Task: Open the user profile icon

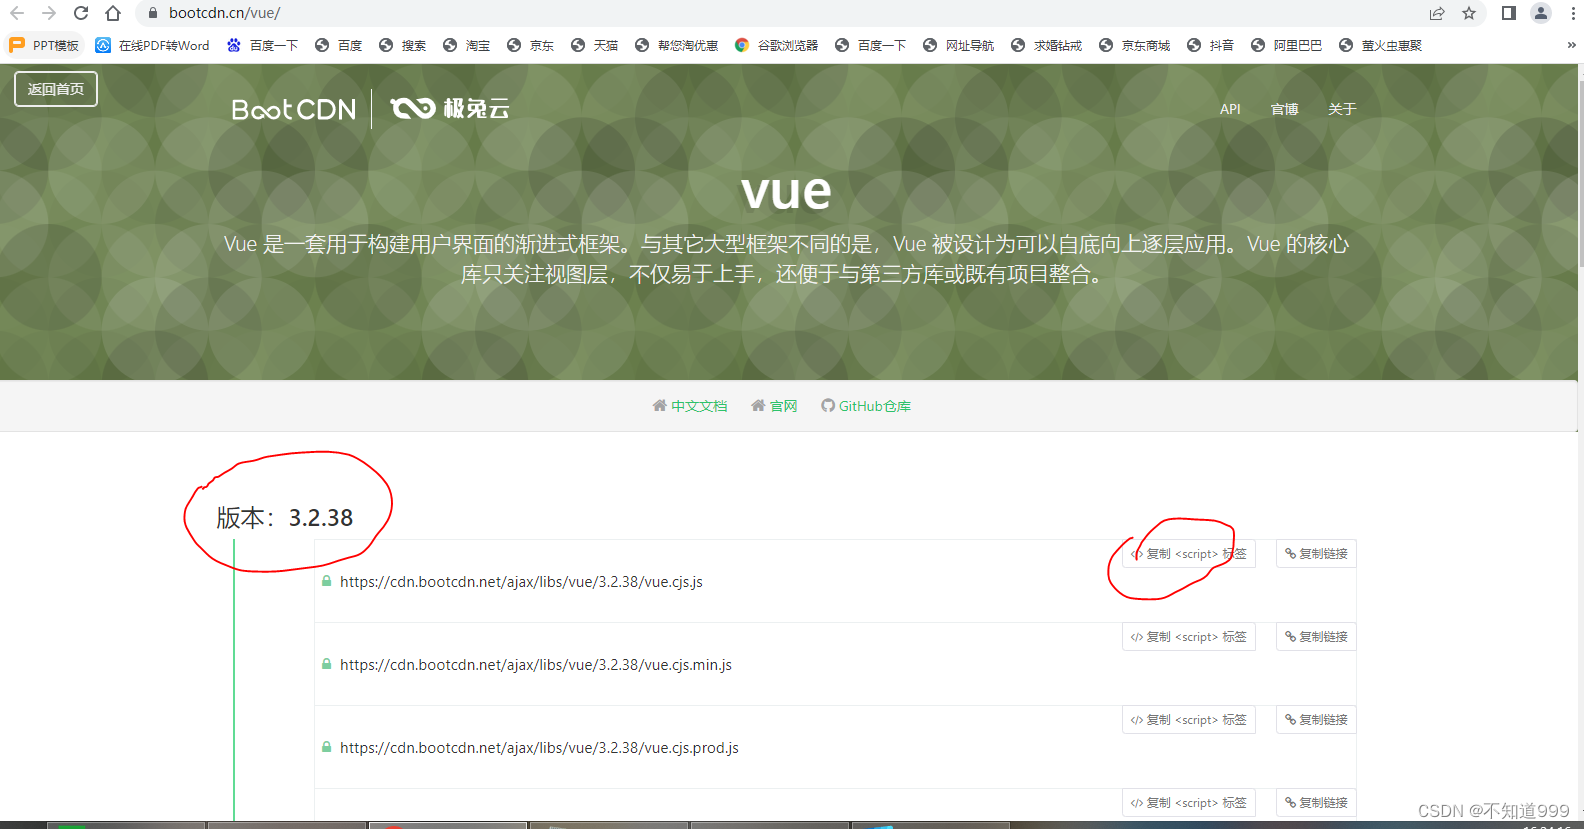Action: click(x=1541, y=13)
